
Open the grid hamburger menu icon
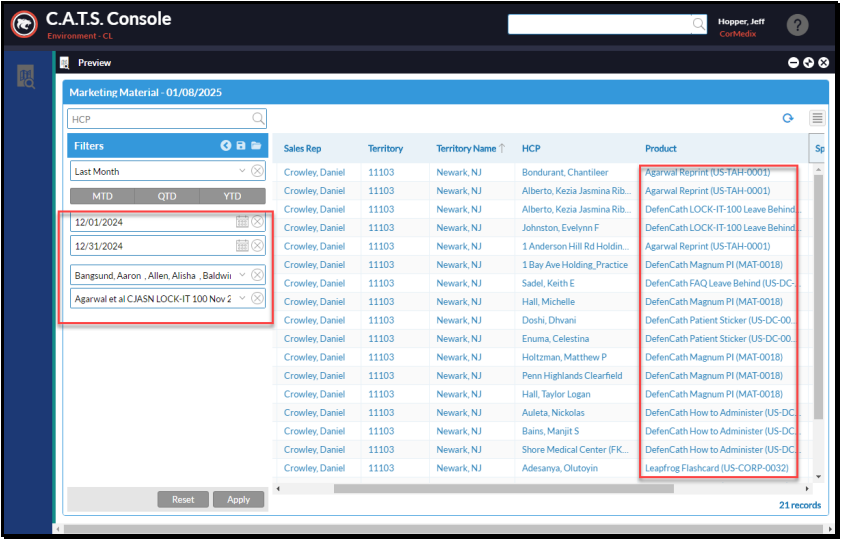click(817, 118)
